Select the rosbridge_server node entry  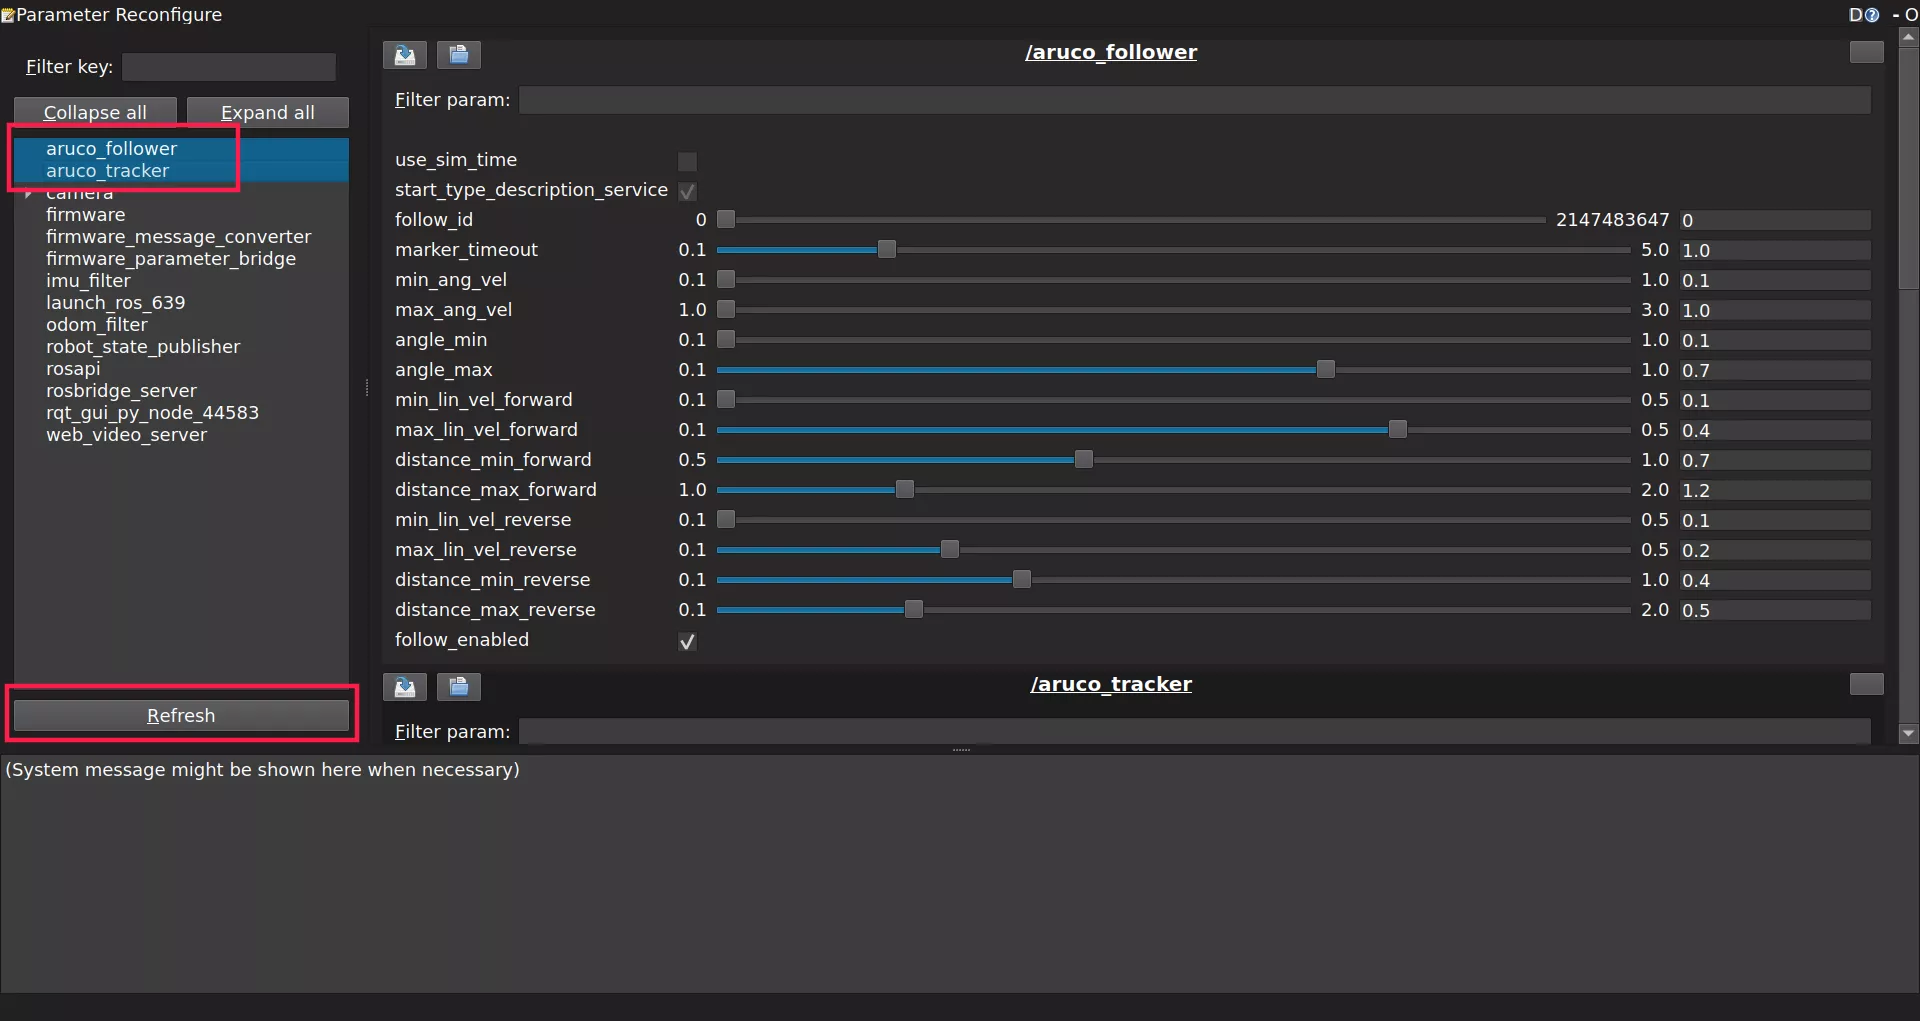tap(121, 391)
